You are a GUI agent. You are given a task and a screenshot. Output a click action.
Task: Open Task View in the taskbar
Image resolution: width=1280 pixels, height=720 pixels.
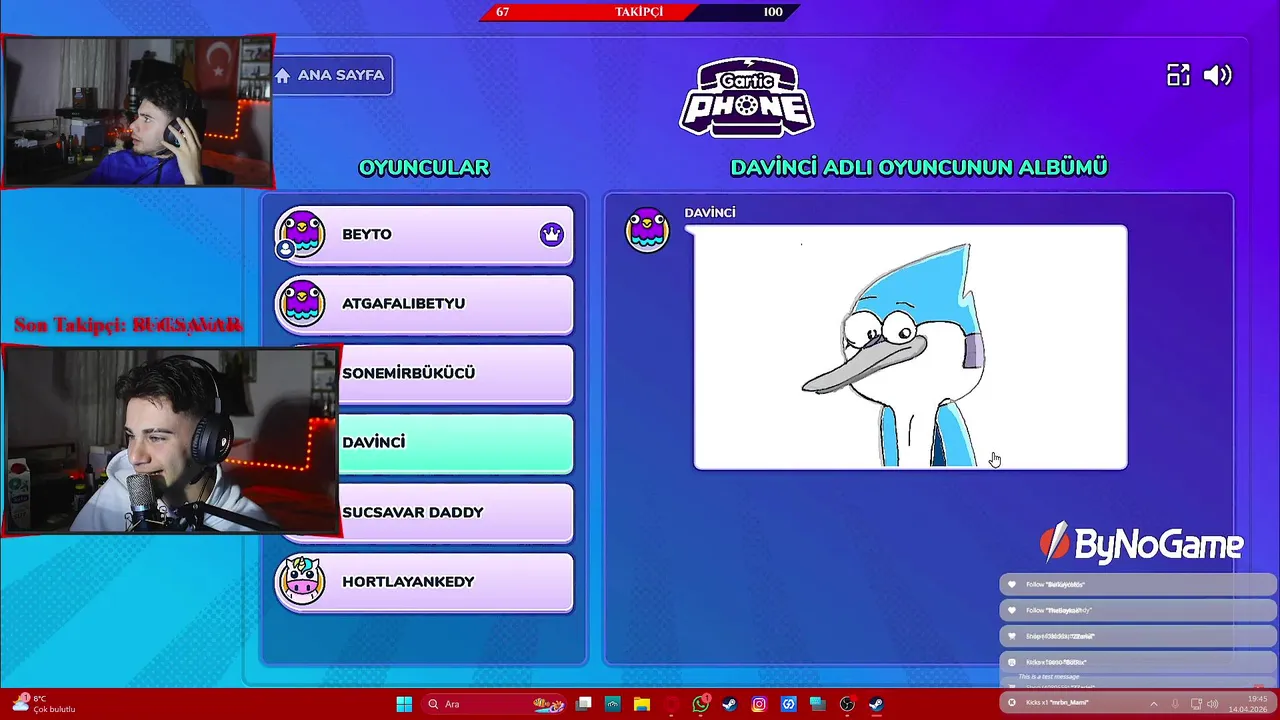click(584, 704)
